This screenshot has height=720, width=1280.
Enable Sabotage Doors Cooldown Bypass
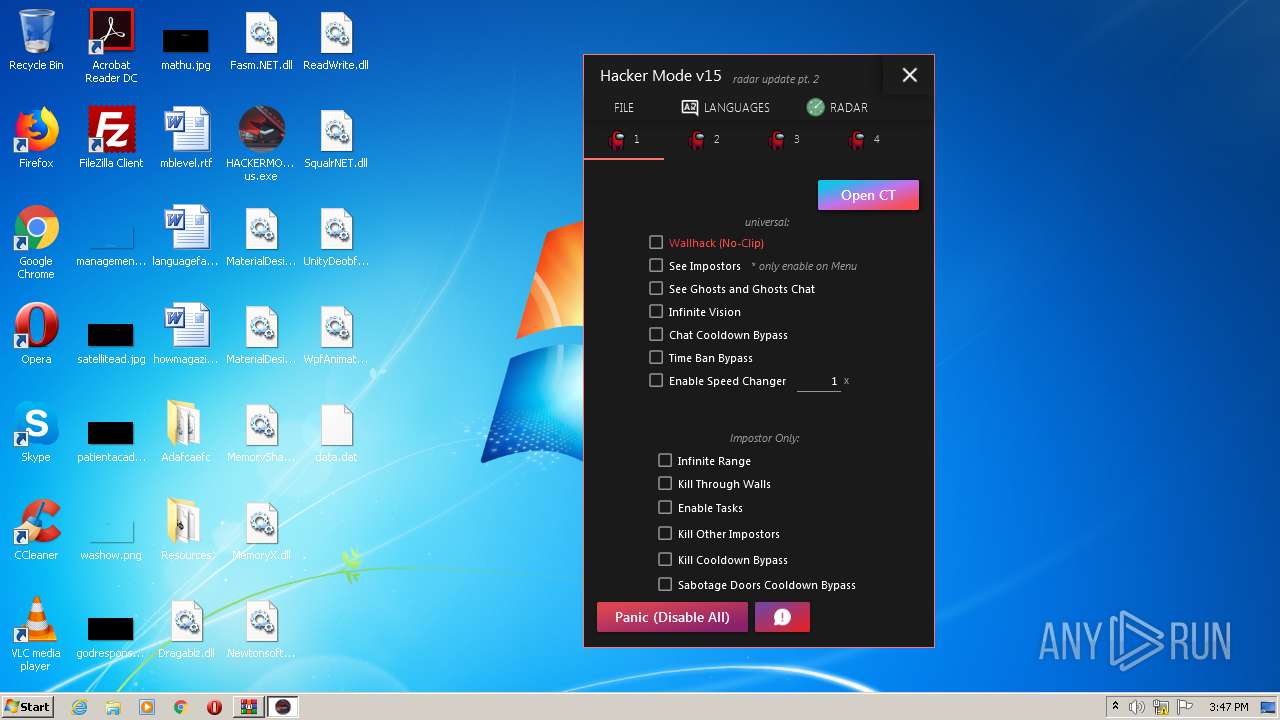click(665, 584)
